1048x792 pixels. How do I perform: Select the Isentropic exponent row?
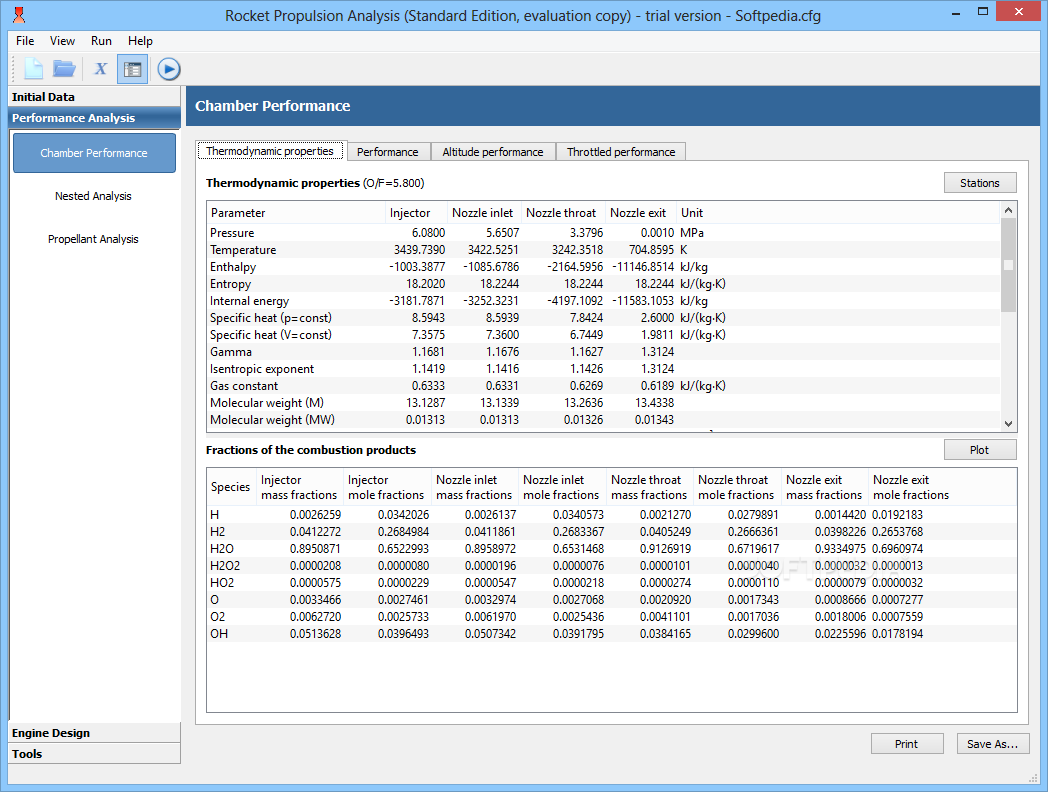tap(603, 369)
